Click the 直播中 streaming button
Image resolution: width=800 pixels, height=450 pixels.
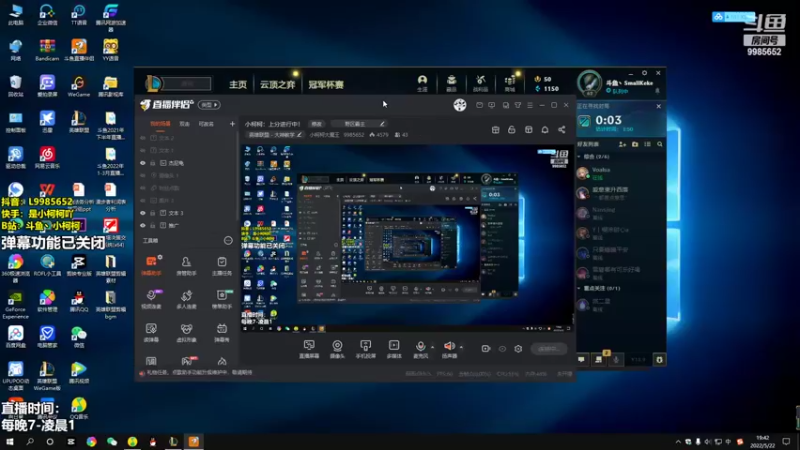pyautogui.click(x=549, y=348)
